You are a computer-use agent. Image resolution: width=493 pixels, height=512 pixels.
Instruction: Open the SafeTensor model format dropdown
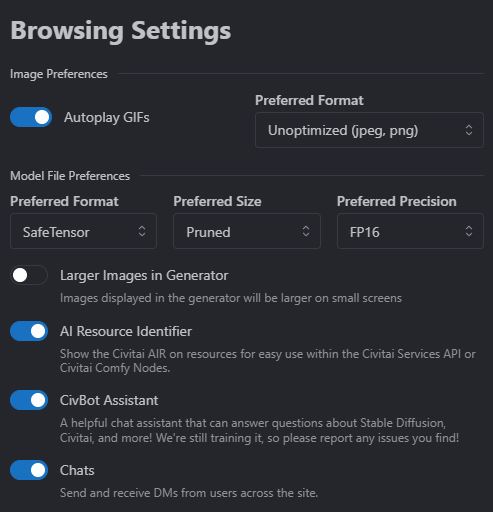coord(83,231)
